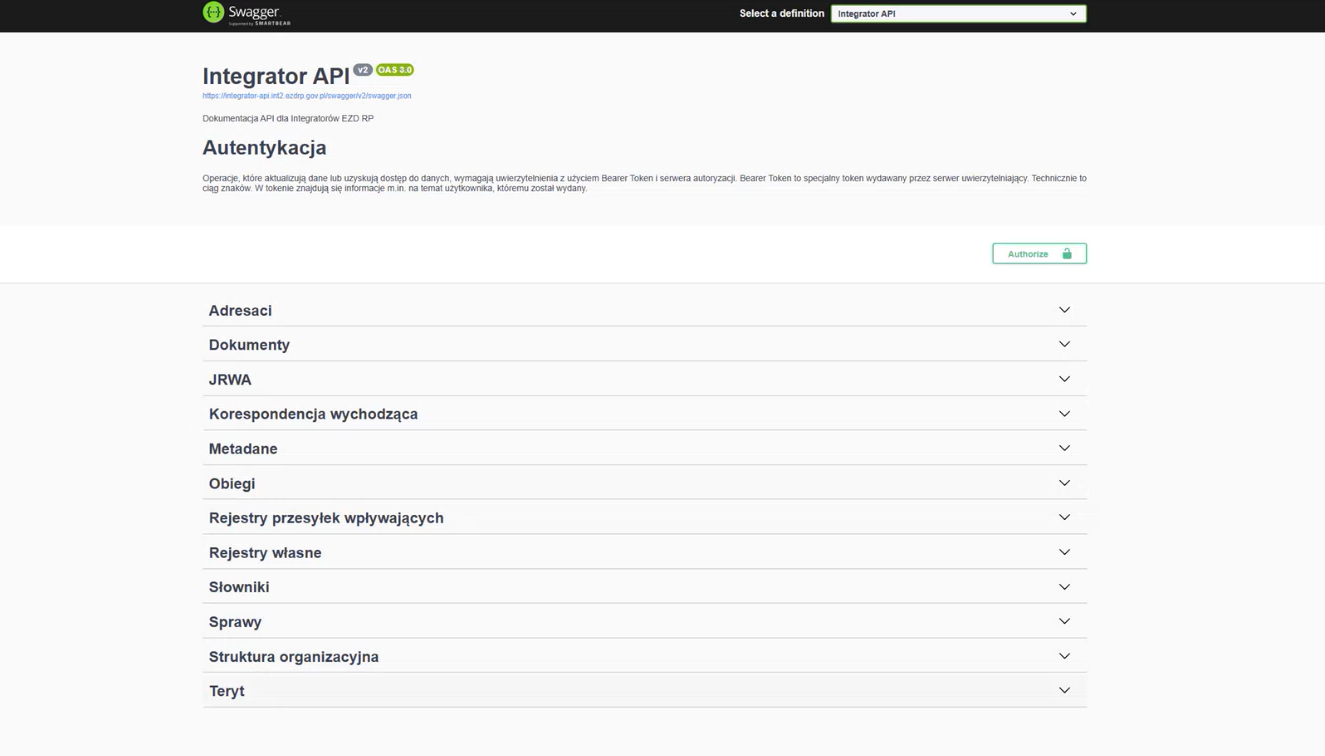Screen dimensions: 1325x756
Task: Open the swagger.json URL link
Action: (x=306, y=96)
